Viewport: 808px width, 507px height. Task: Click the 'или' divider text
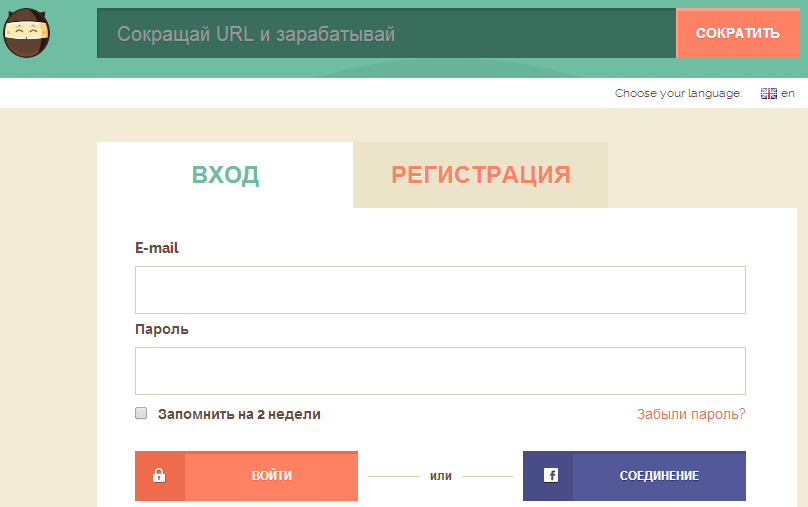click(x=440, y=476)
